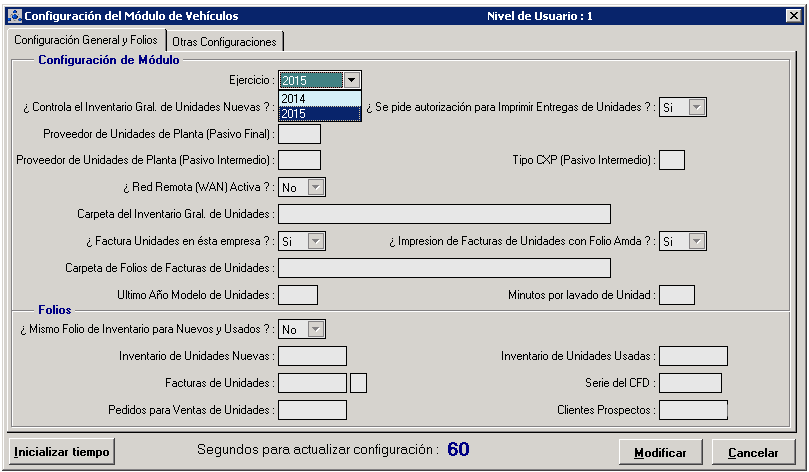Click the Carpeta del Inventario Gral. field

click(444, 214)
